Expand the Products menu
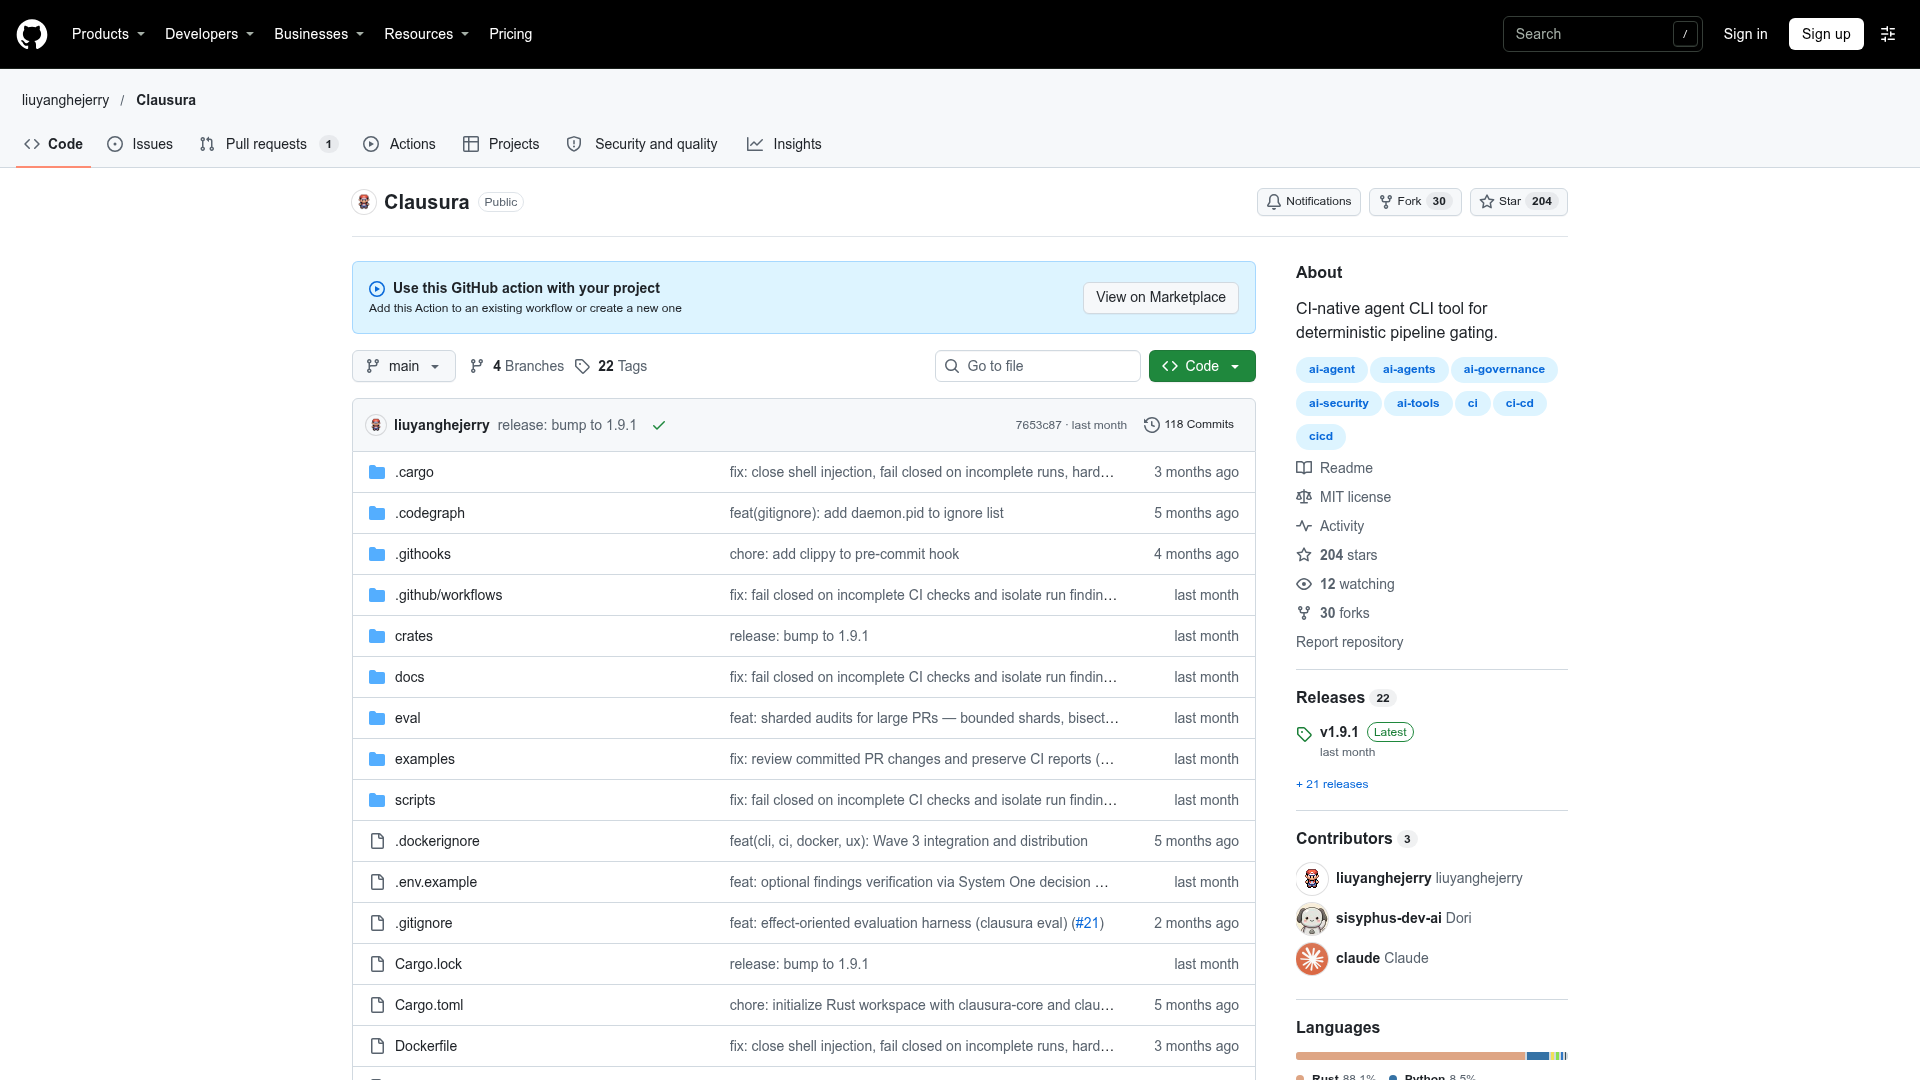Image resolution: width=1920 pixels, height=1080 pixels. (108, 34)
